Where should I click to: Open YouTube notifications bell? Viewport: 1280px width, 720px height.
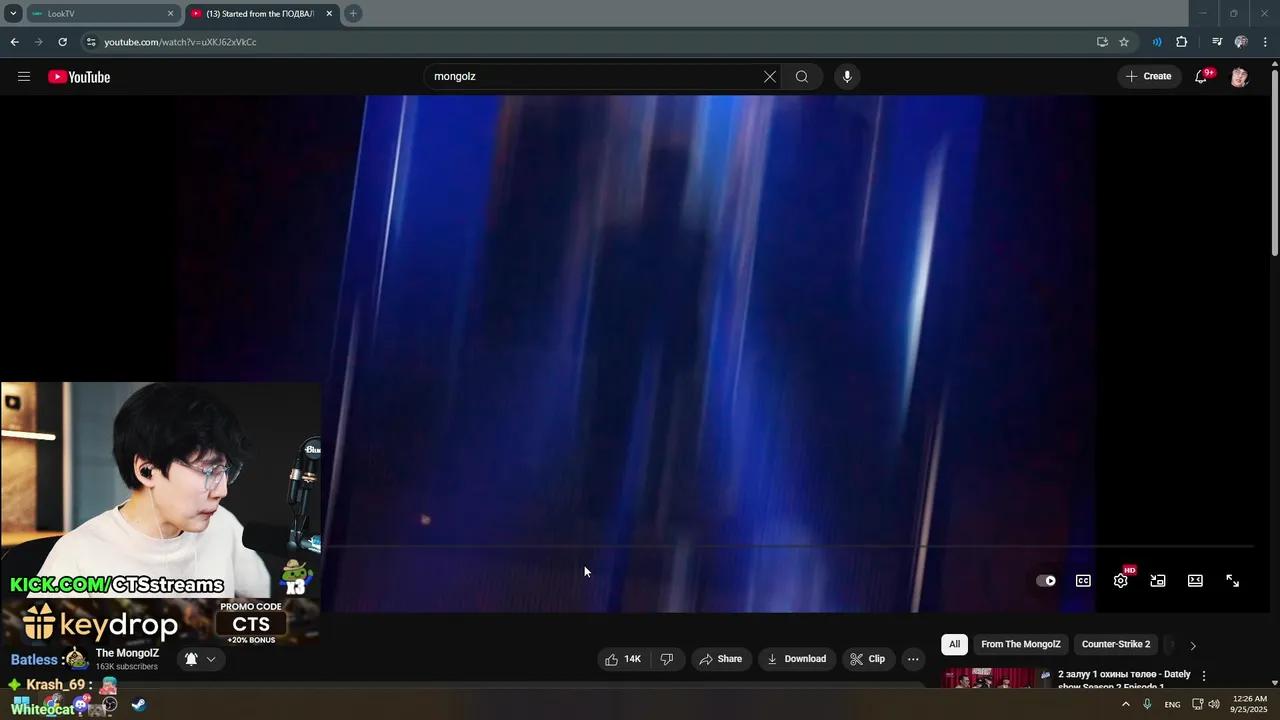pyautogui.click(x=1202, y=77)
